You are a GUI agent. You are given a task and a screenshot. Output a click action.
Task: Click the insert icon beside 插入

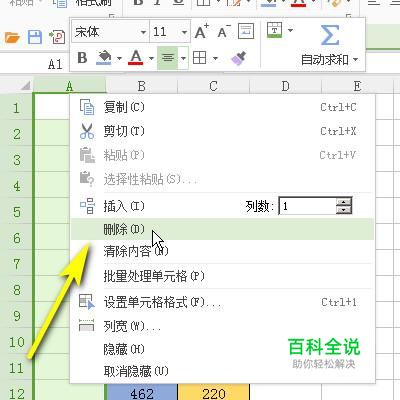[x=87, y=206]
